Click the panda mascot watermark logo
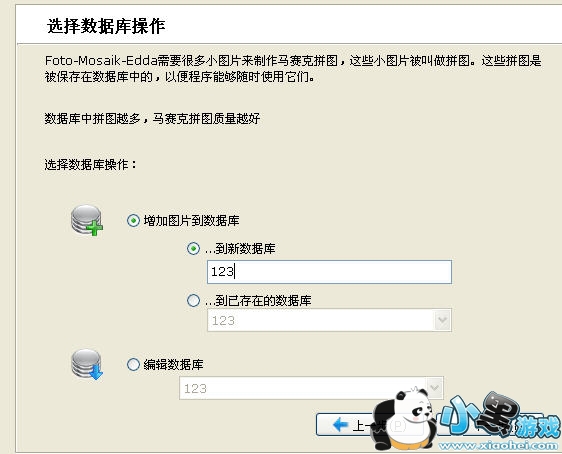The image size is (562, 454). click(x=404, y=420)
